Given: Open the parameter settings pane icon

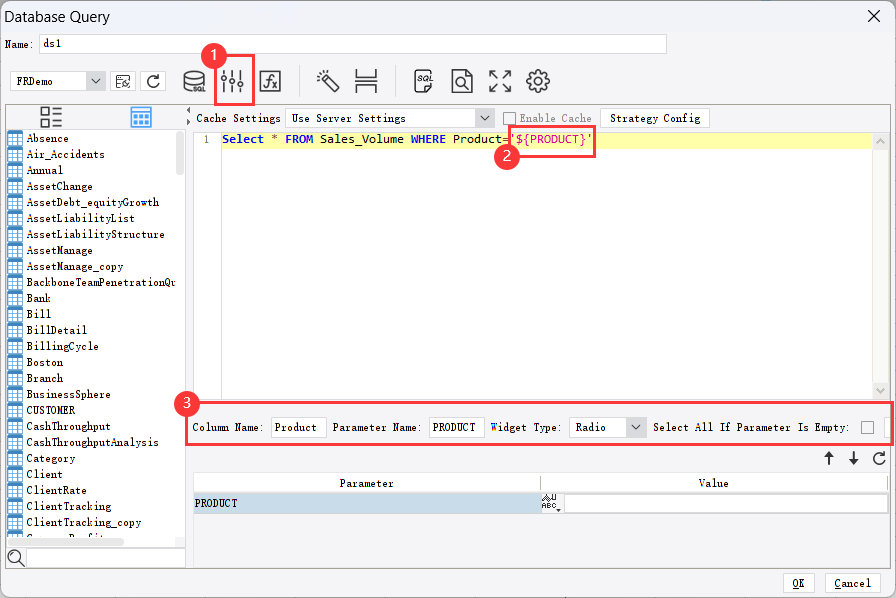Looking at the screenshot, I should coord(233,81).
